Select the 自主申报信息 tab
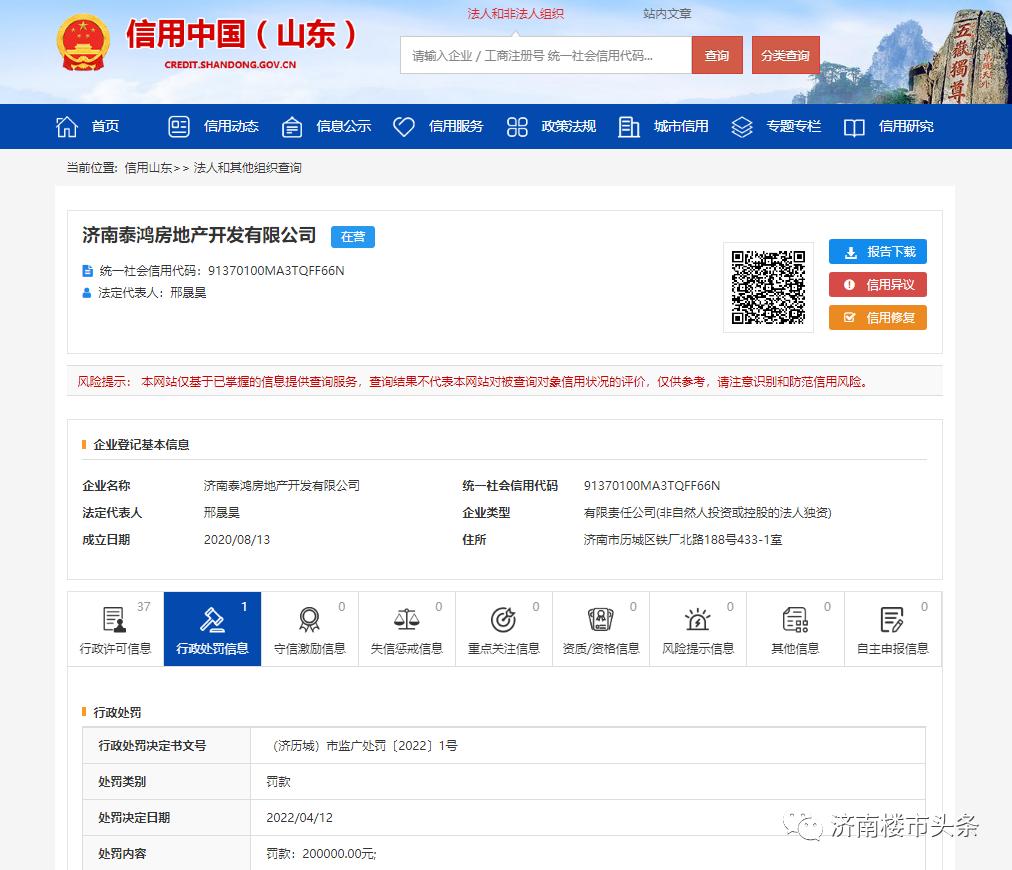This screenshot has height=870, width=1012. pyautogui.click(x=890, y=628)
